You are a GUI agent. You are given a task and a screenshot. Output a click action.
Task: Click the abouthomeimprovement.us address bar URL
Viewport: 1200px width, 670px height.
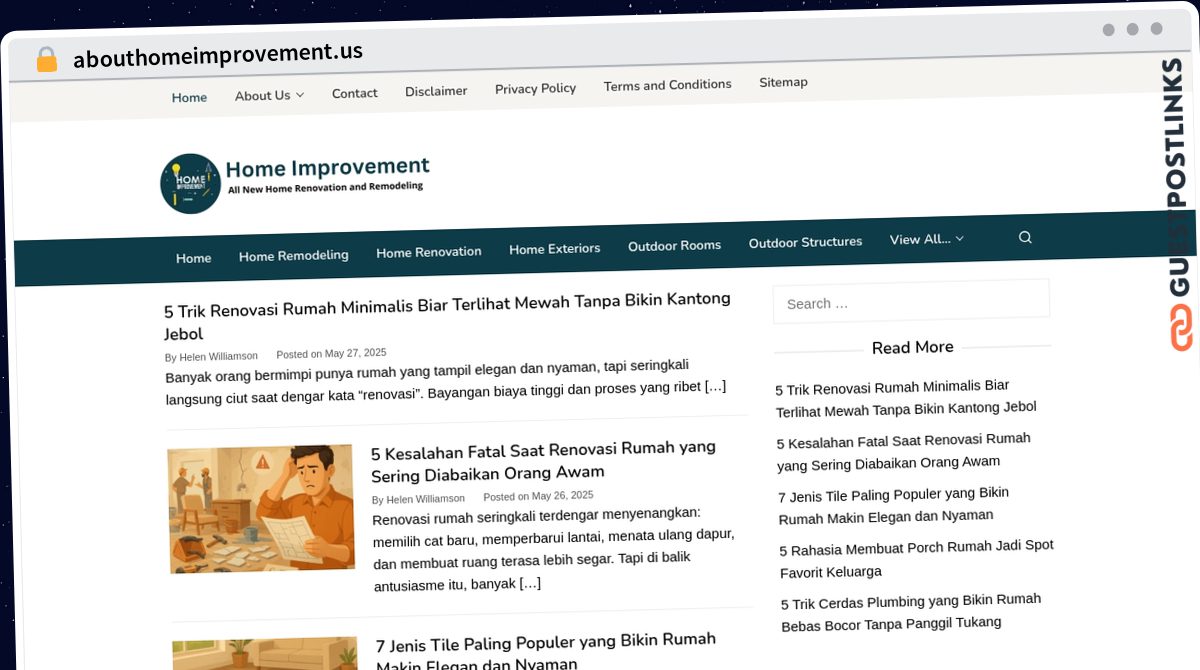(218, 53)
